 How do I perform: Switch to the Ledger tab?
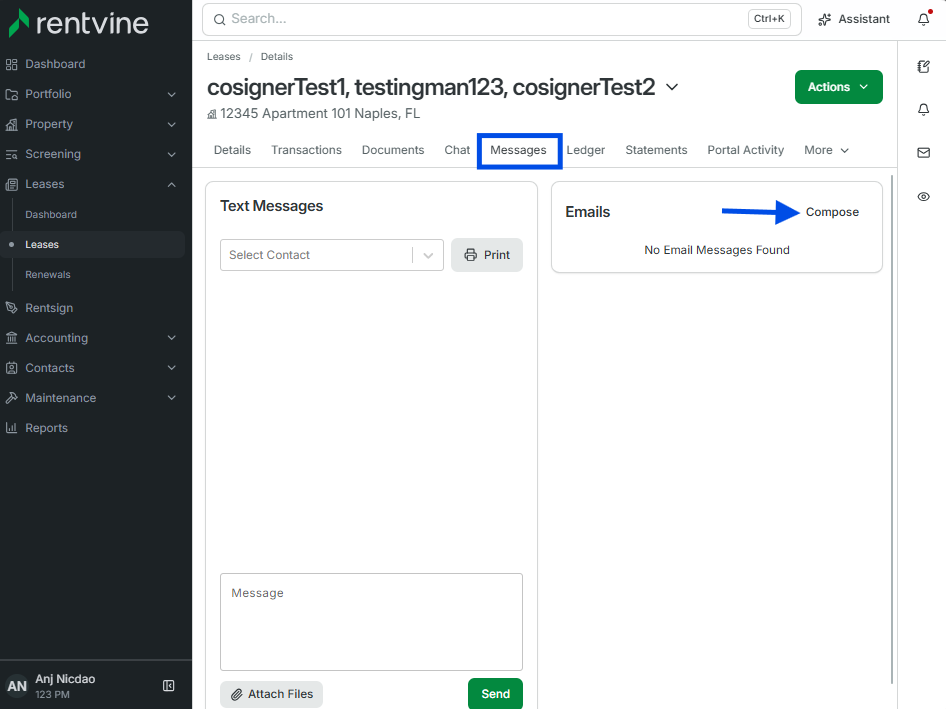tap(585, 150)
